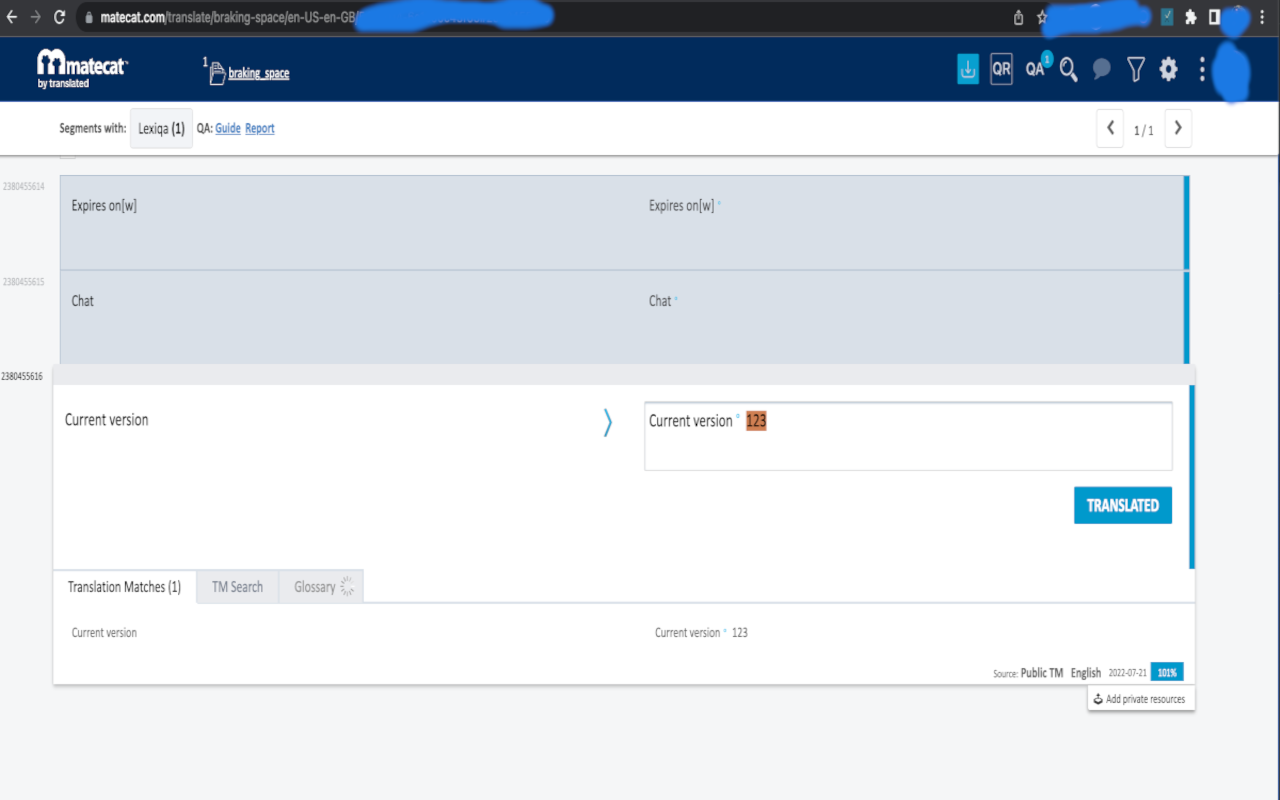Copy source to target with blue arrow
The height and width of the screenshot is (800, 1280).
tap(607, 422)
